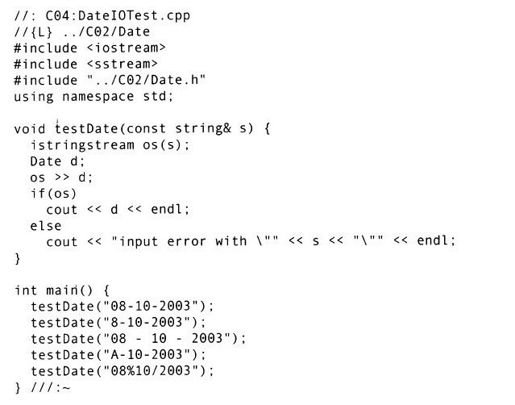Click the istringstream os(s) statement

(x=110, y=145)
